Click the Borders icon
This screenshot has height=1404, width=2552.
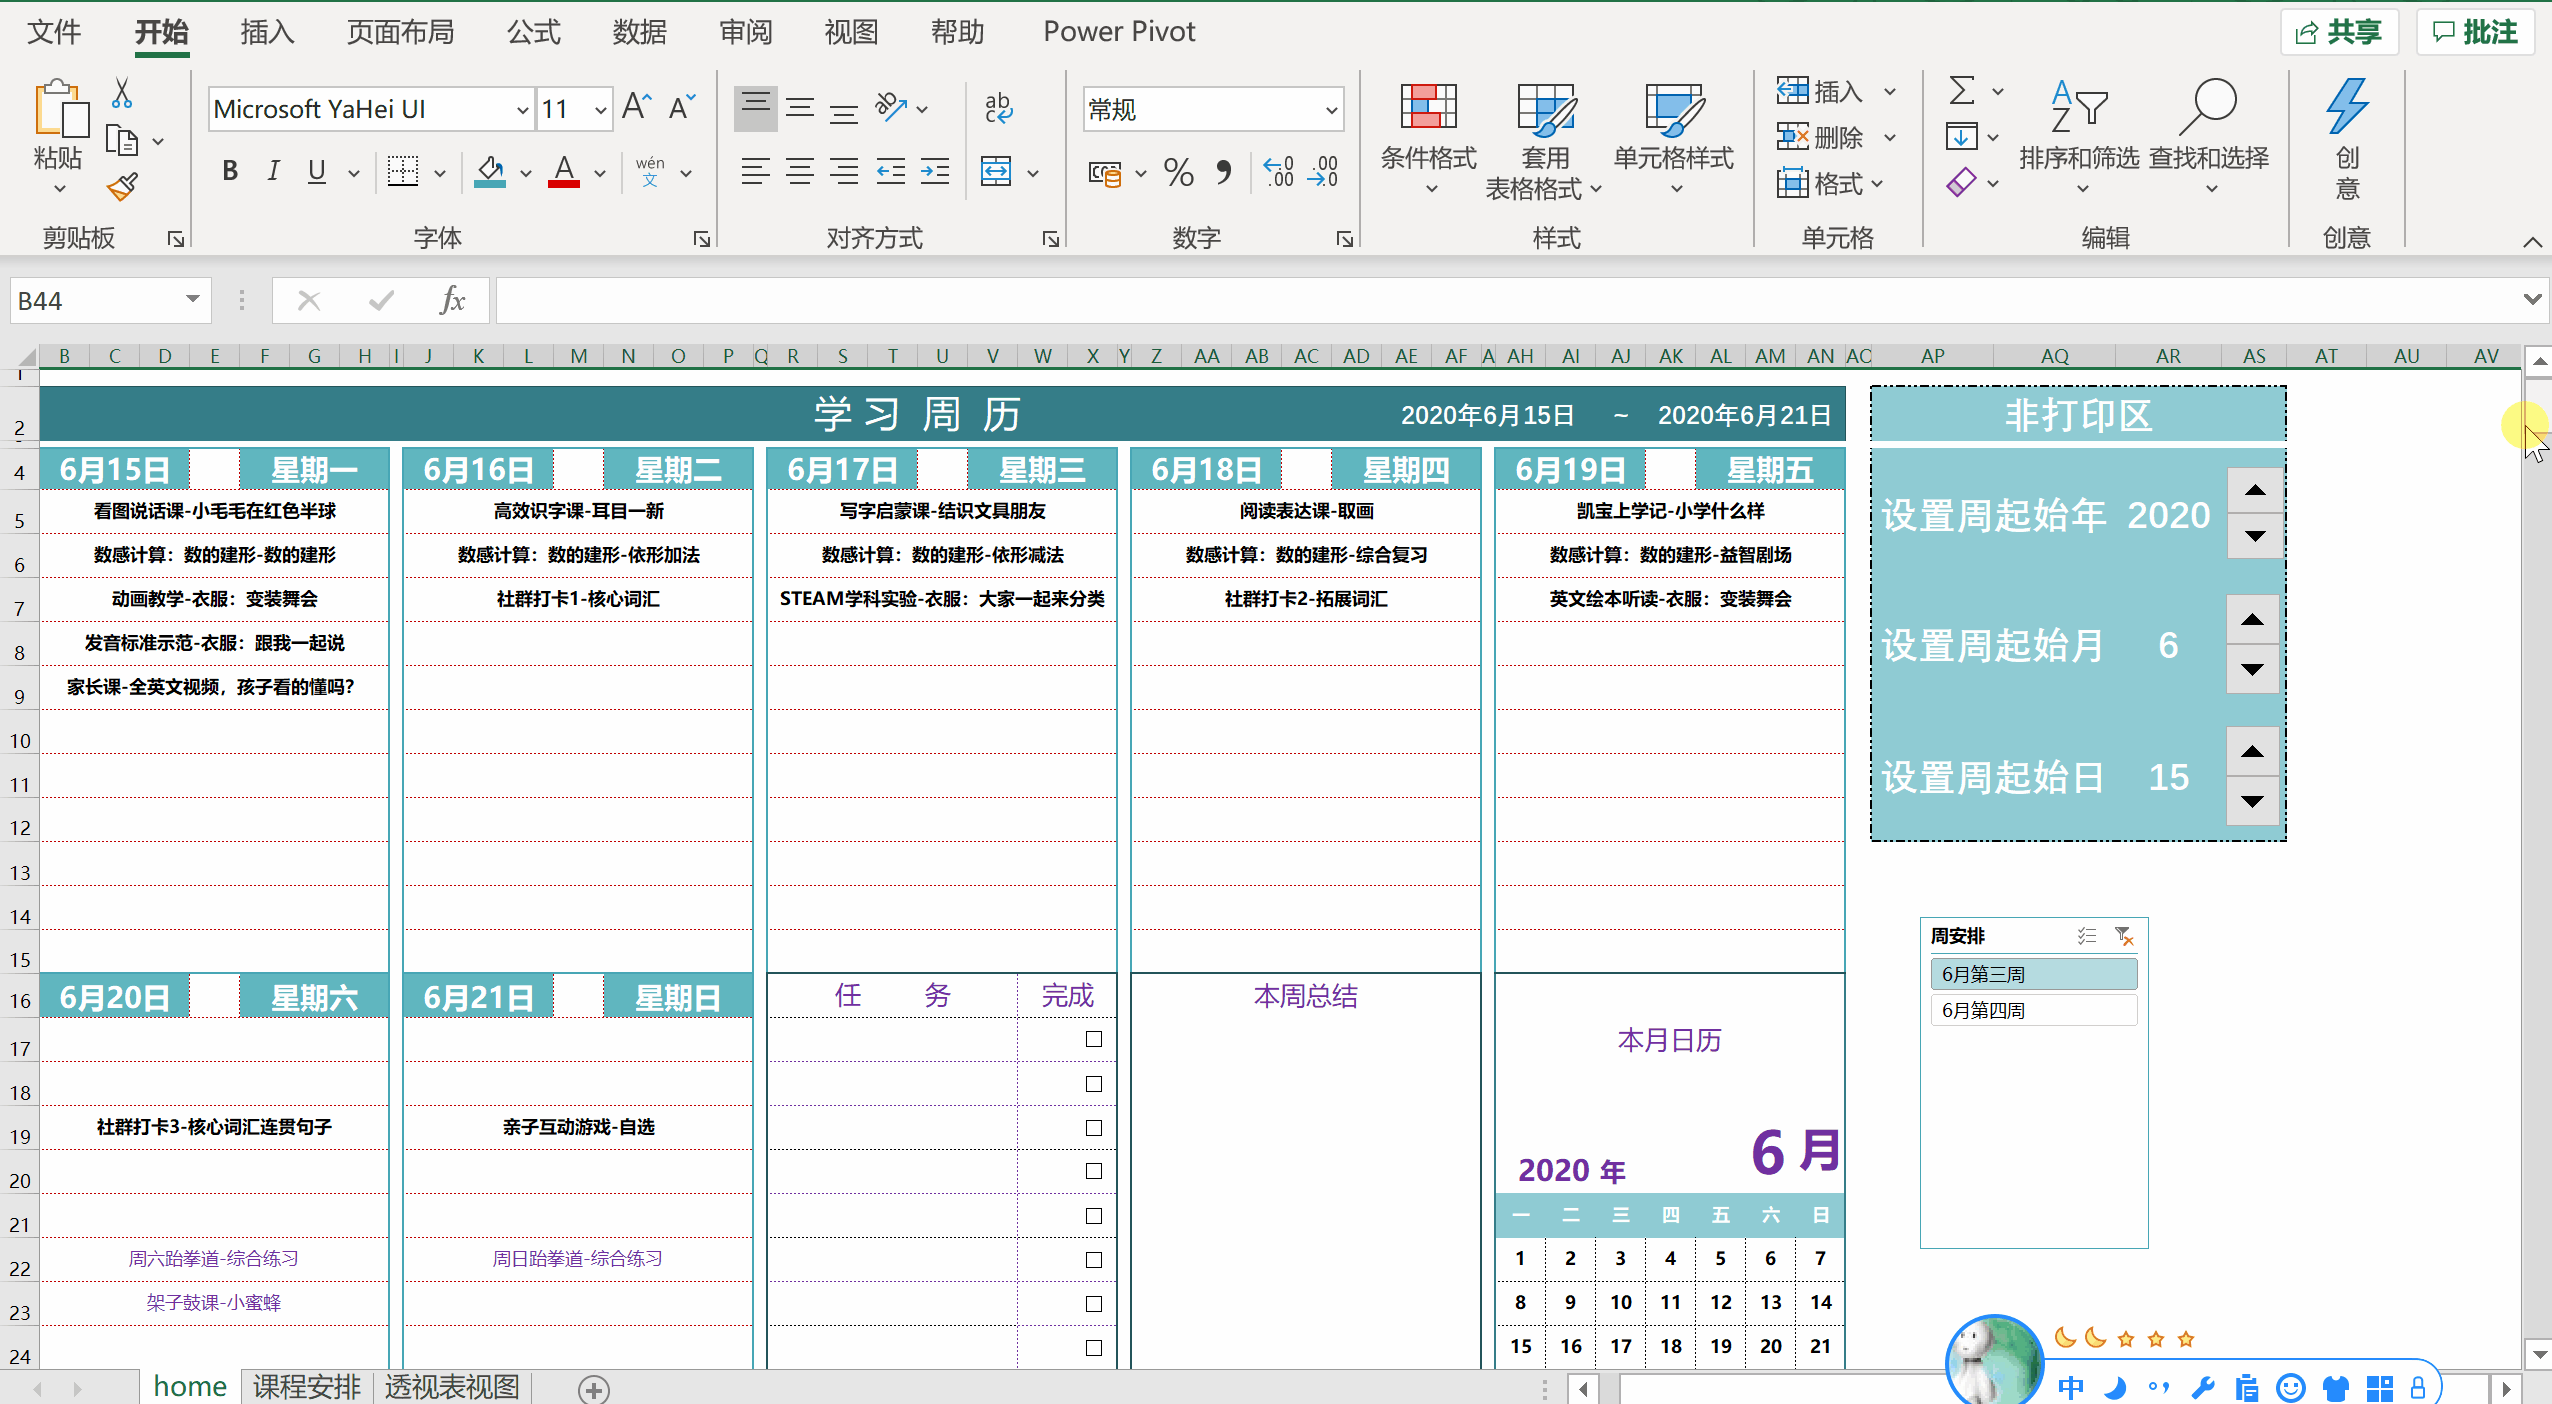403,171
